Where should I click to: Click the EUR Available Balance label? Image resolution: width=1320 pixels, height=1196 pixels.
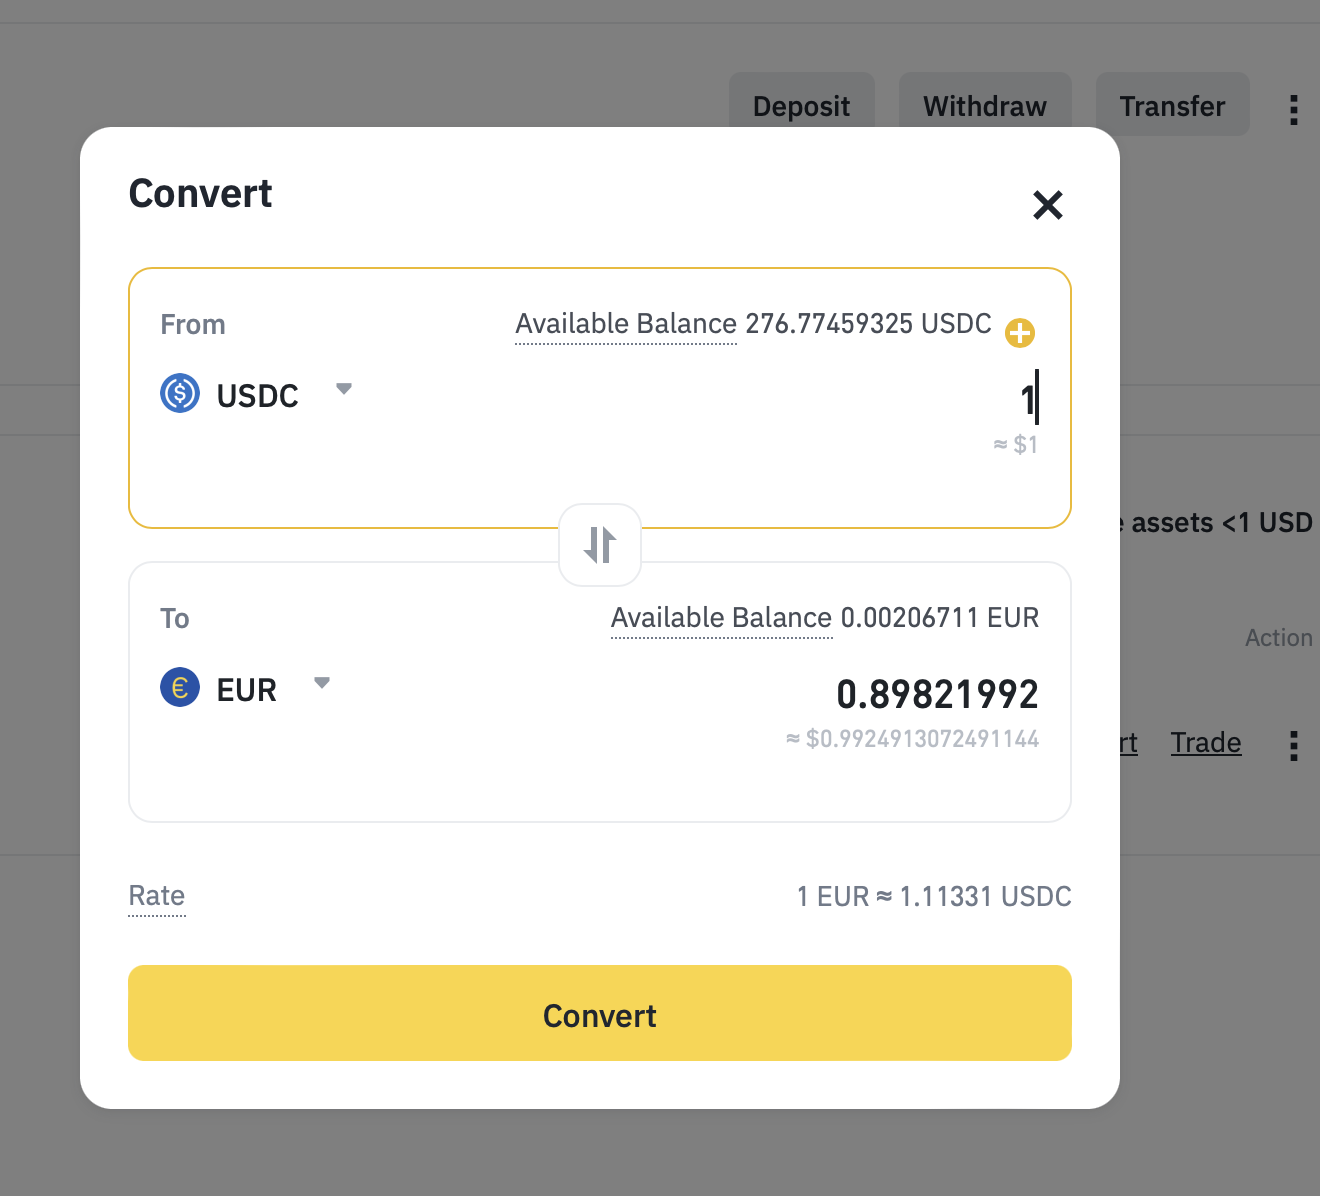(721, 618)
